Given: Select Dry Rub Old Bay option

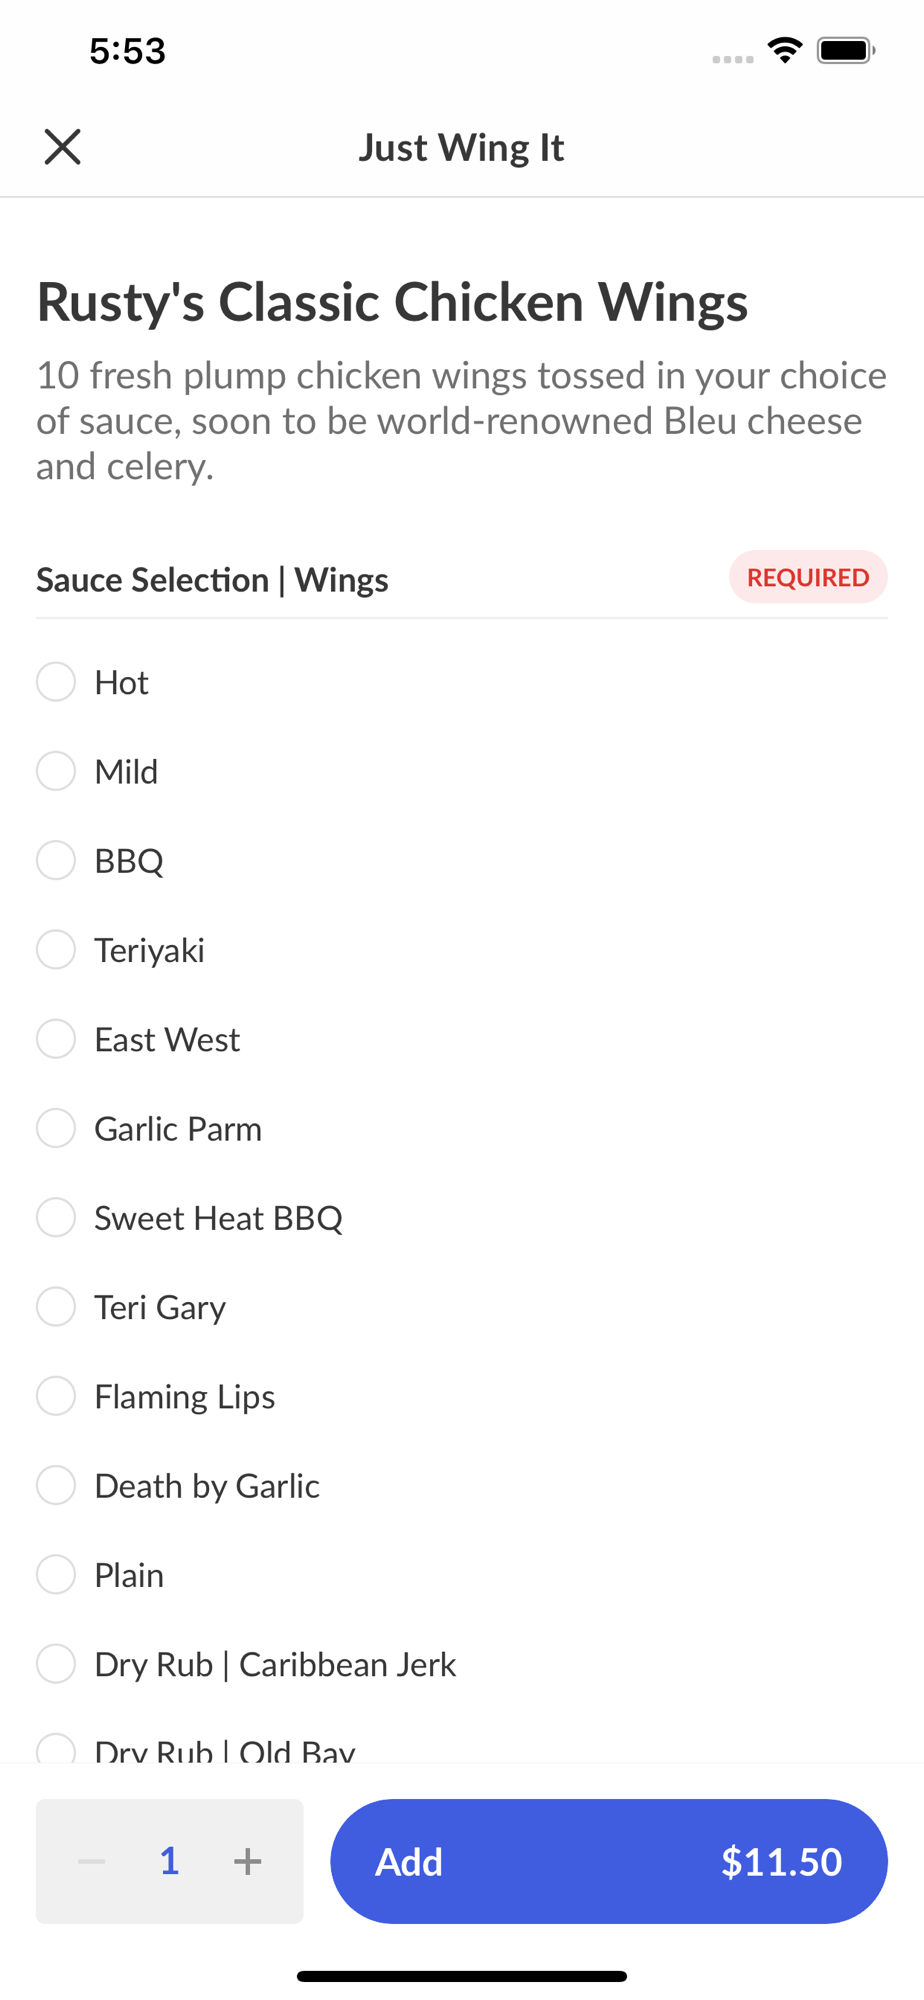Looking at the screenshot, I should pos(56,1750).
